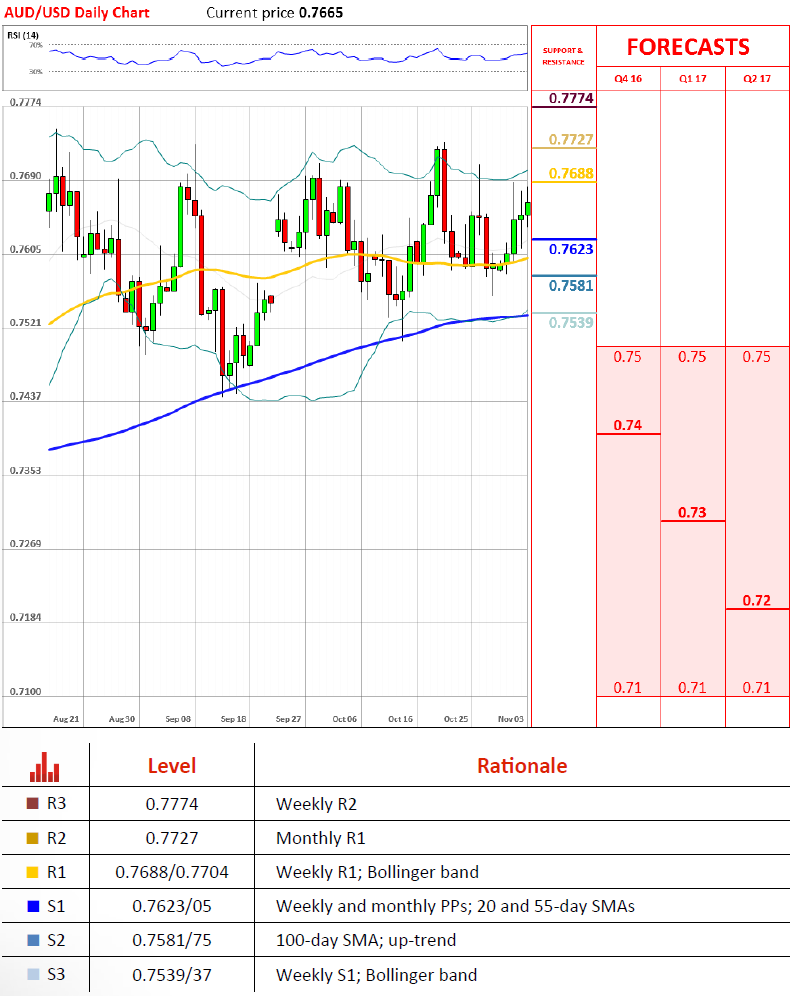
Task: Click the S1 row label
Action: [57, 906]
